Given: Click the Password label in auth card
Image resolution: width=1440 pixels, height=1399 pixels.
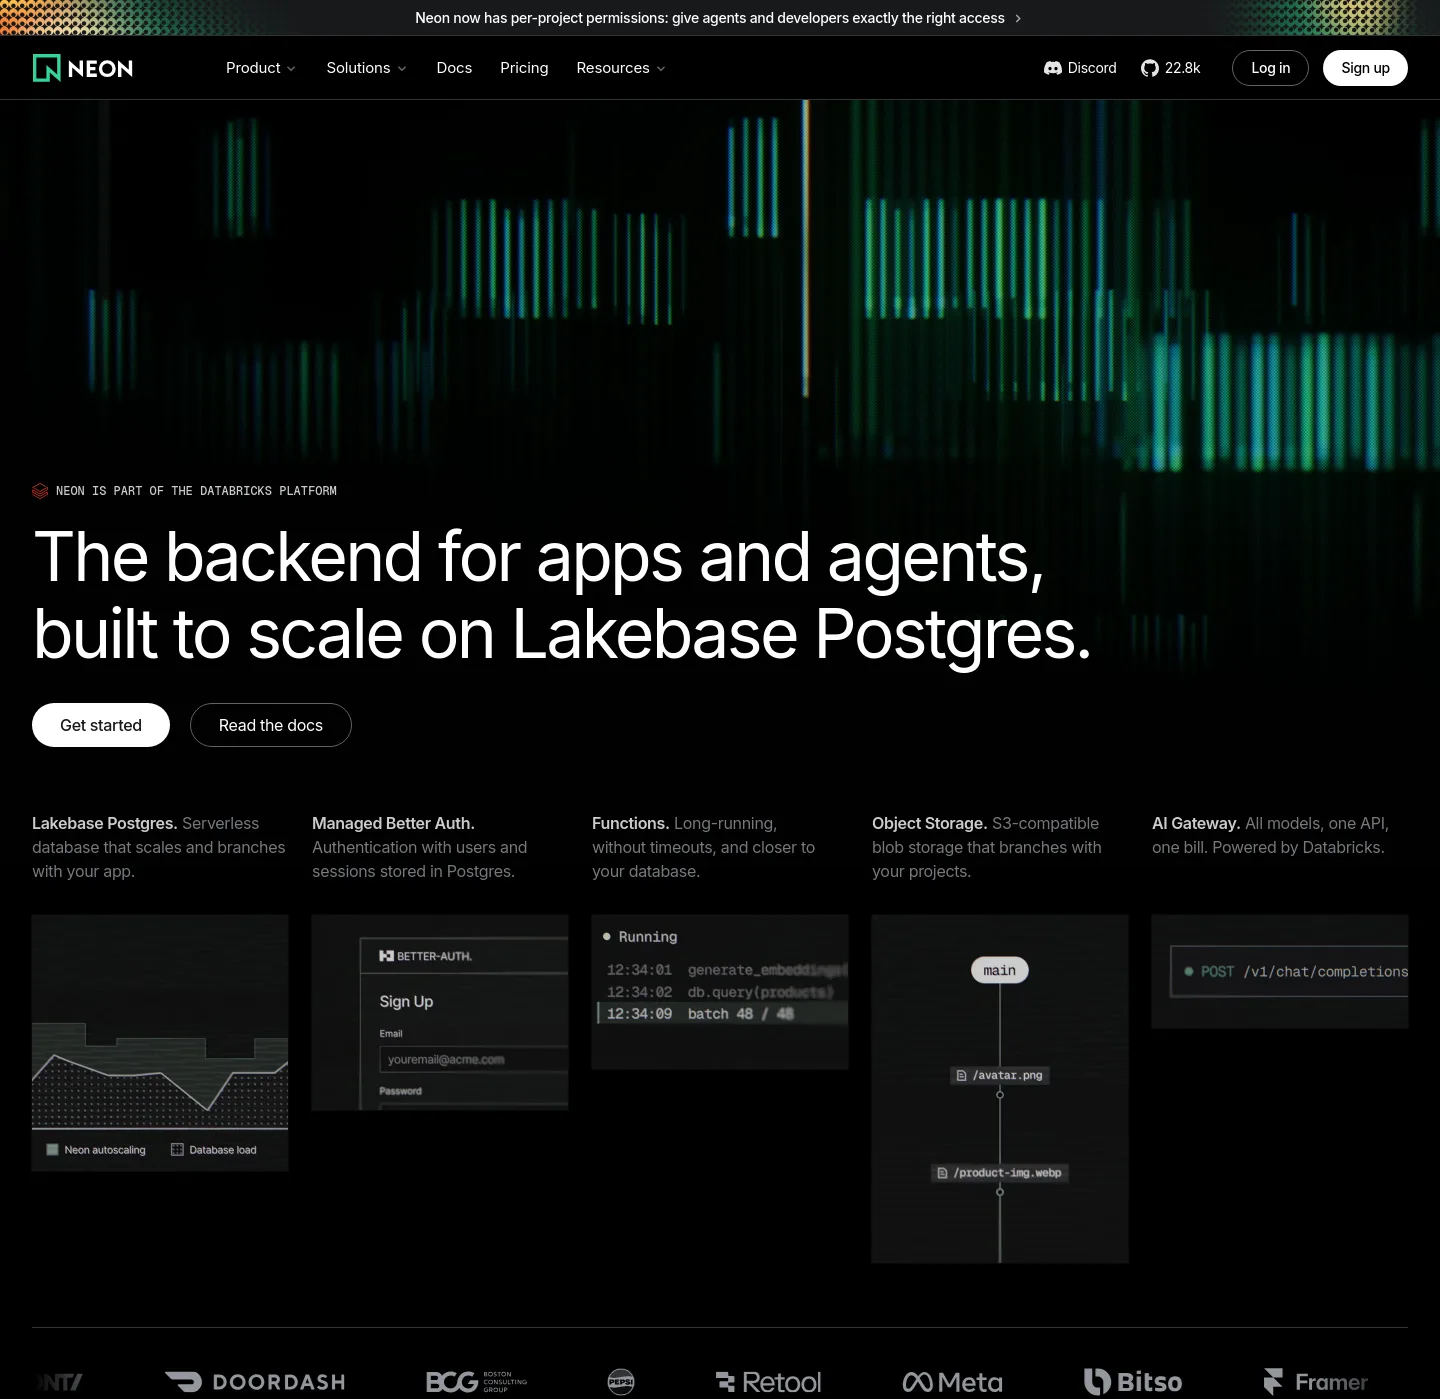Looking at the screenshot, I should 400,1091.
